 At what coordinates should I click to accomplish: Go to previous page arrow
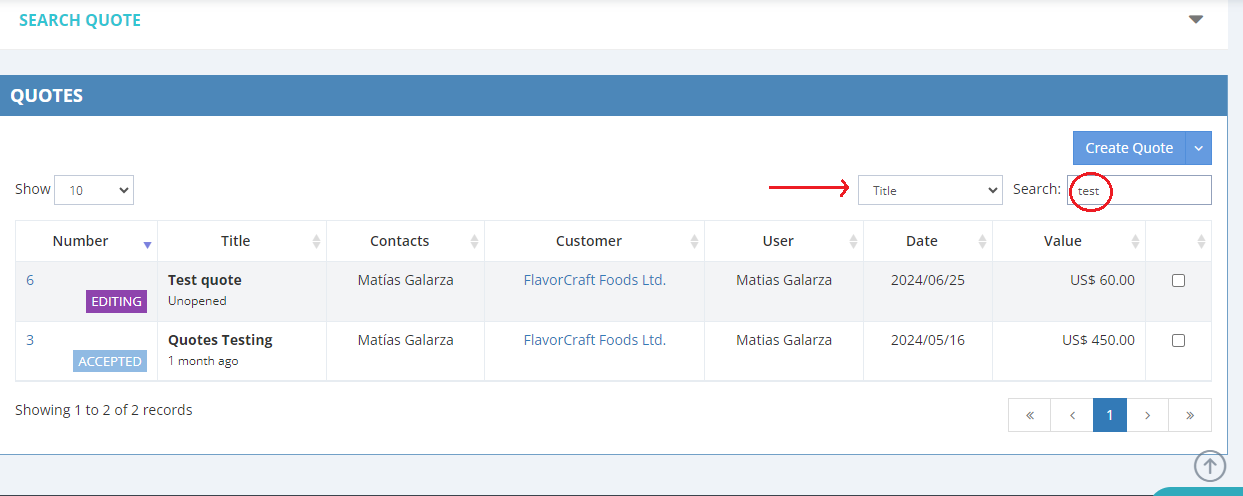(x=1071, y=415)
